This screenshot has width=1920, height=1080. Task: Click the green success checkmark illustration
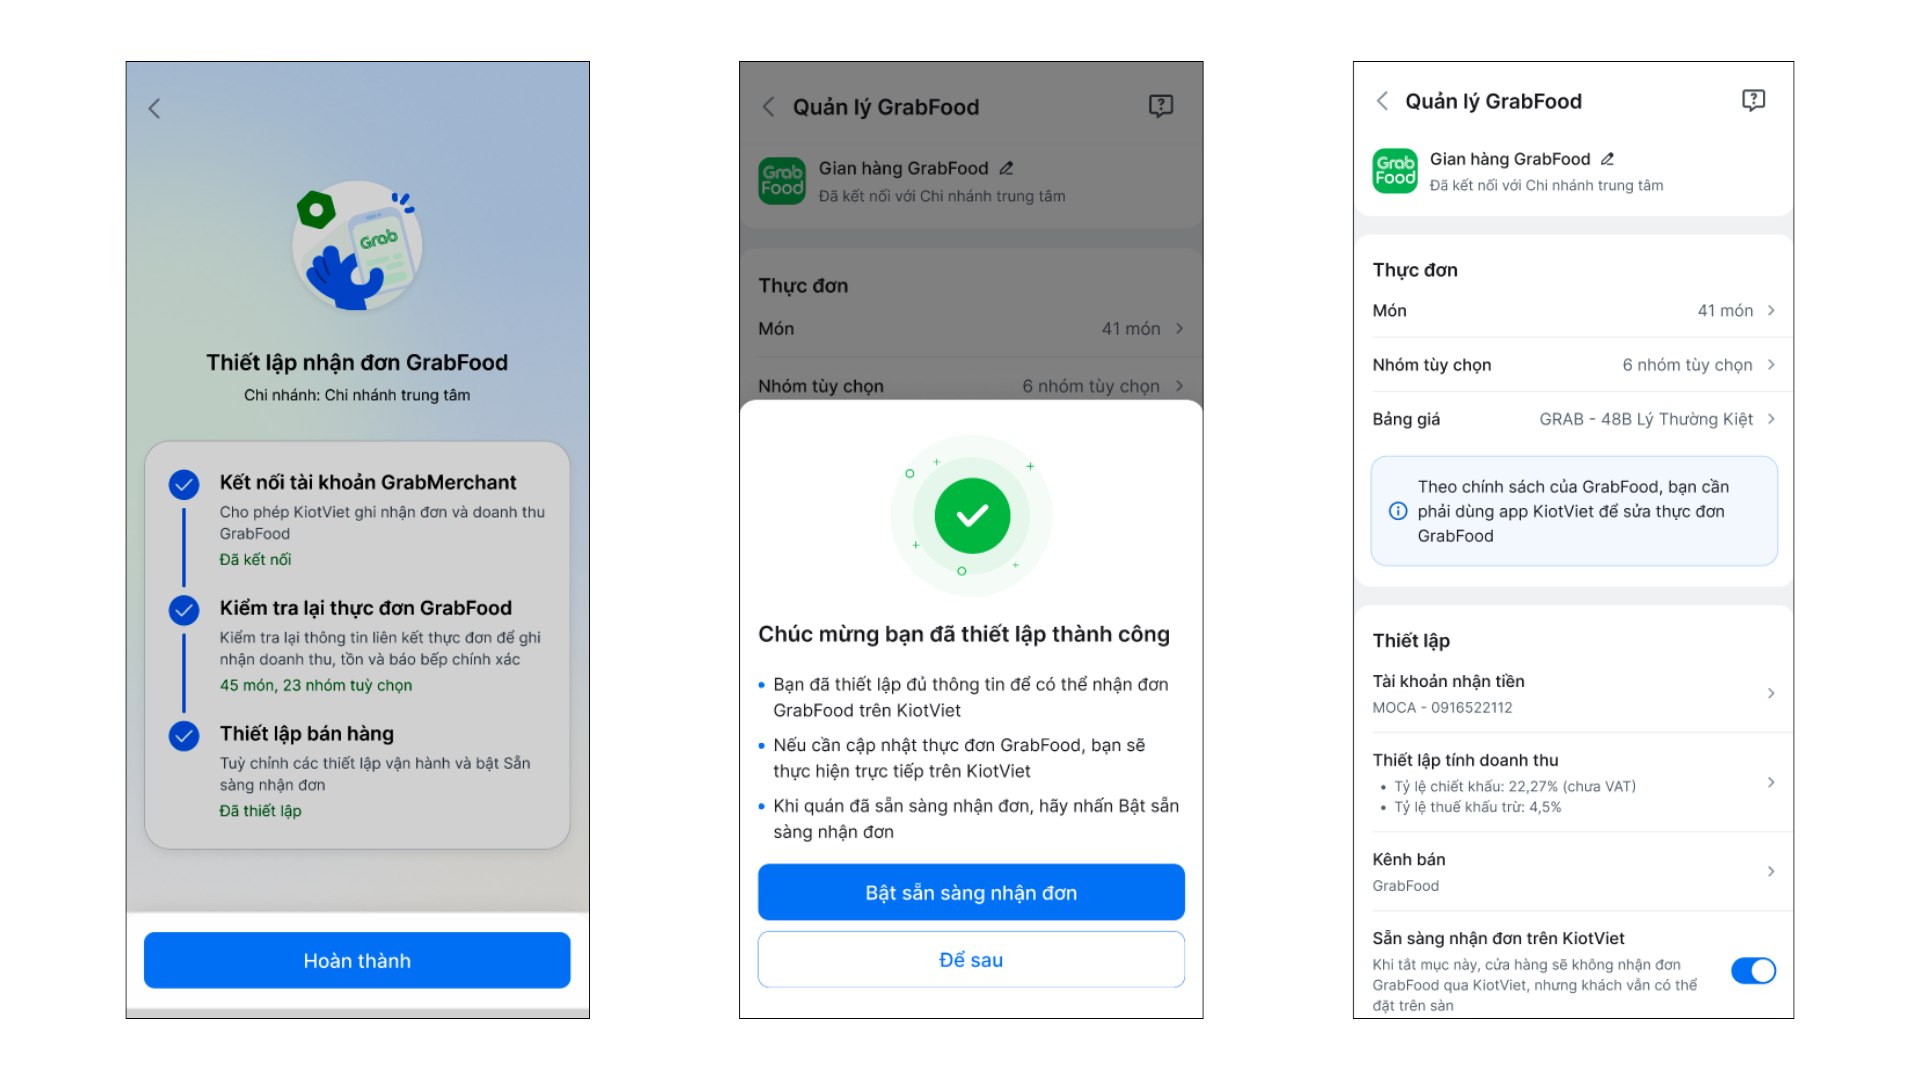[x=971, y=516]
